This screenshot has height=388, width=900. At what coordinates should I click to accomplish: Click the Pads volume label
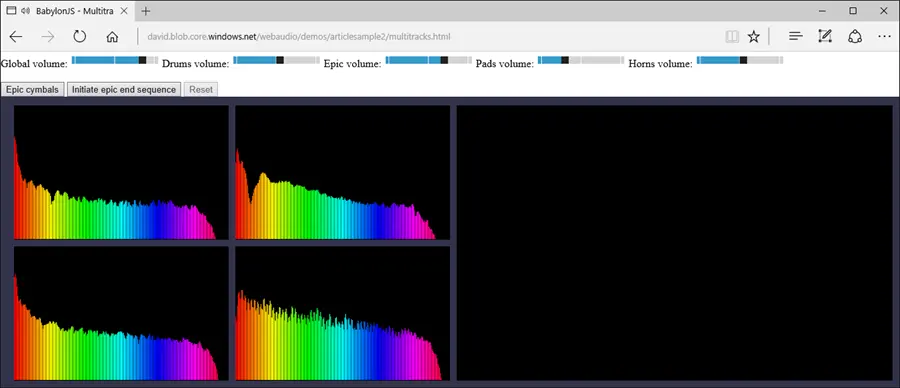505,64
